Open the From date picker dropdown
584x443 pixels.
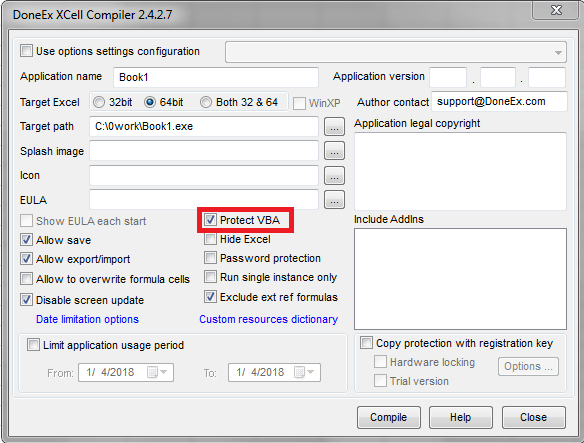(164, 372)
